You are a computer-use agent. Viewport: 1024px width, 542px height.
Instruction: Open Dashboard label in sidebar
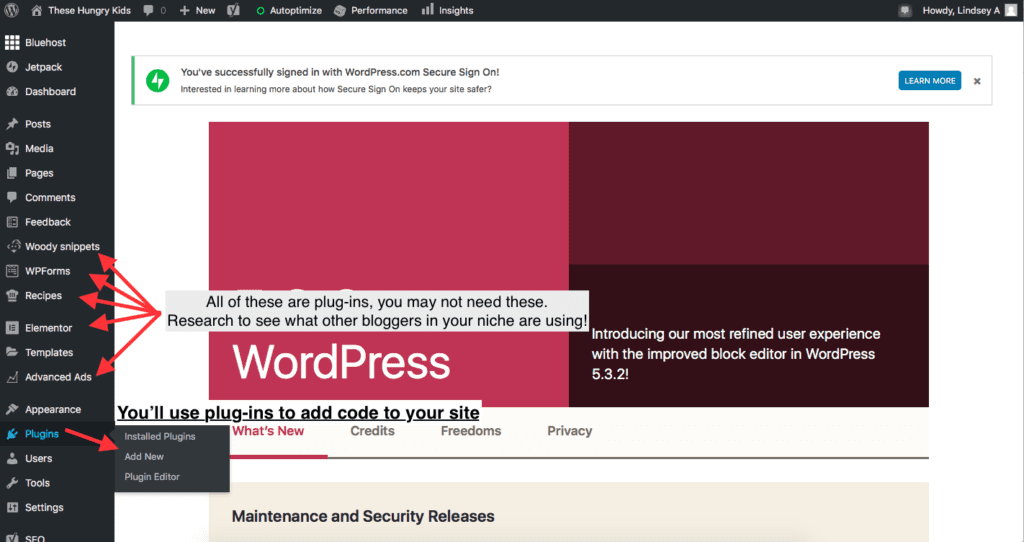tap(50, 91)
